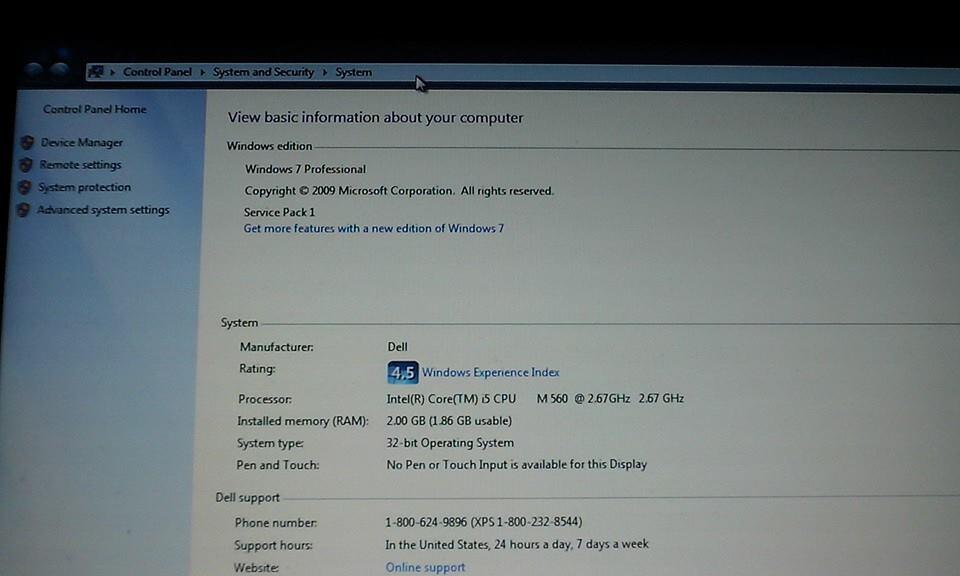Open Advanced system settings link

103,210
